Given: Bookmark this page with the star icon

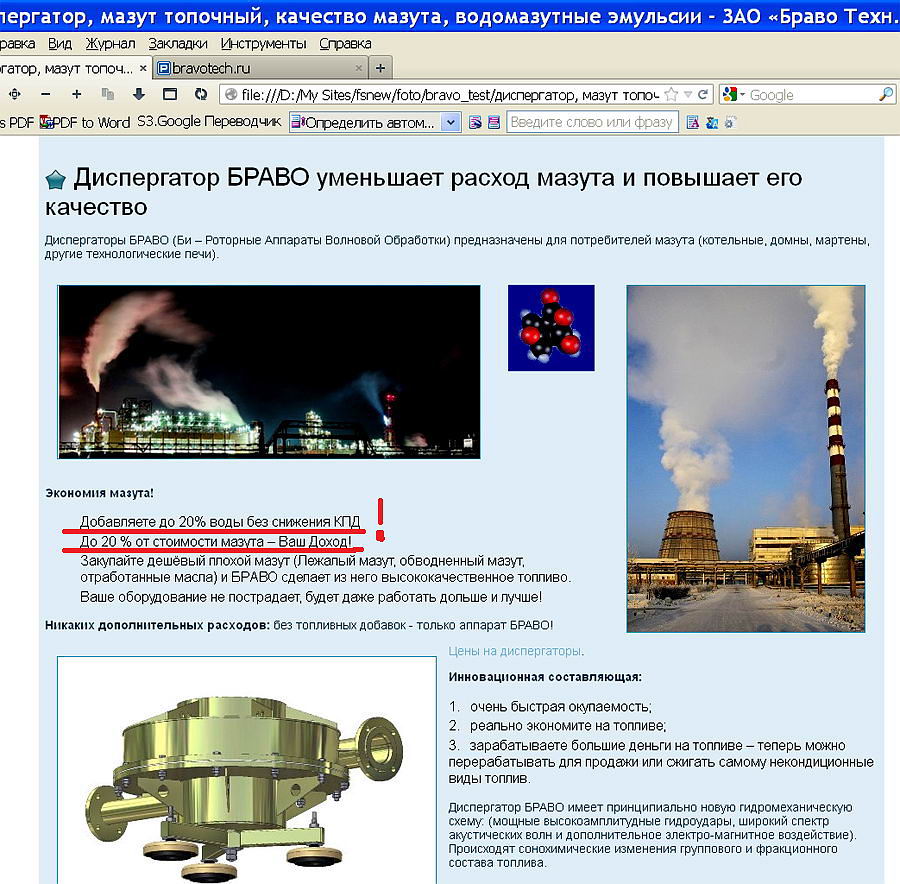Looking at the screenshot, I should point(670,95).
